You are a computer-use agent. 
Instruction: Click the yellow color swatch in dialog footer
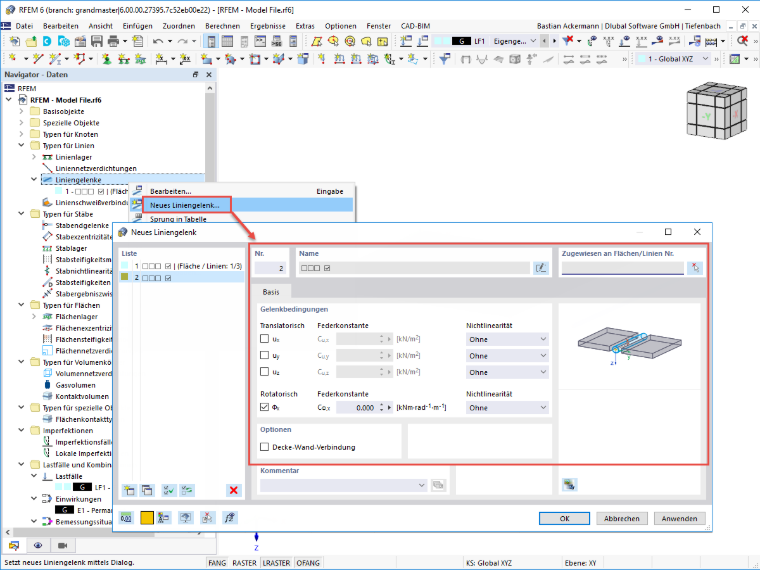tap(147, 518)
